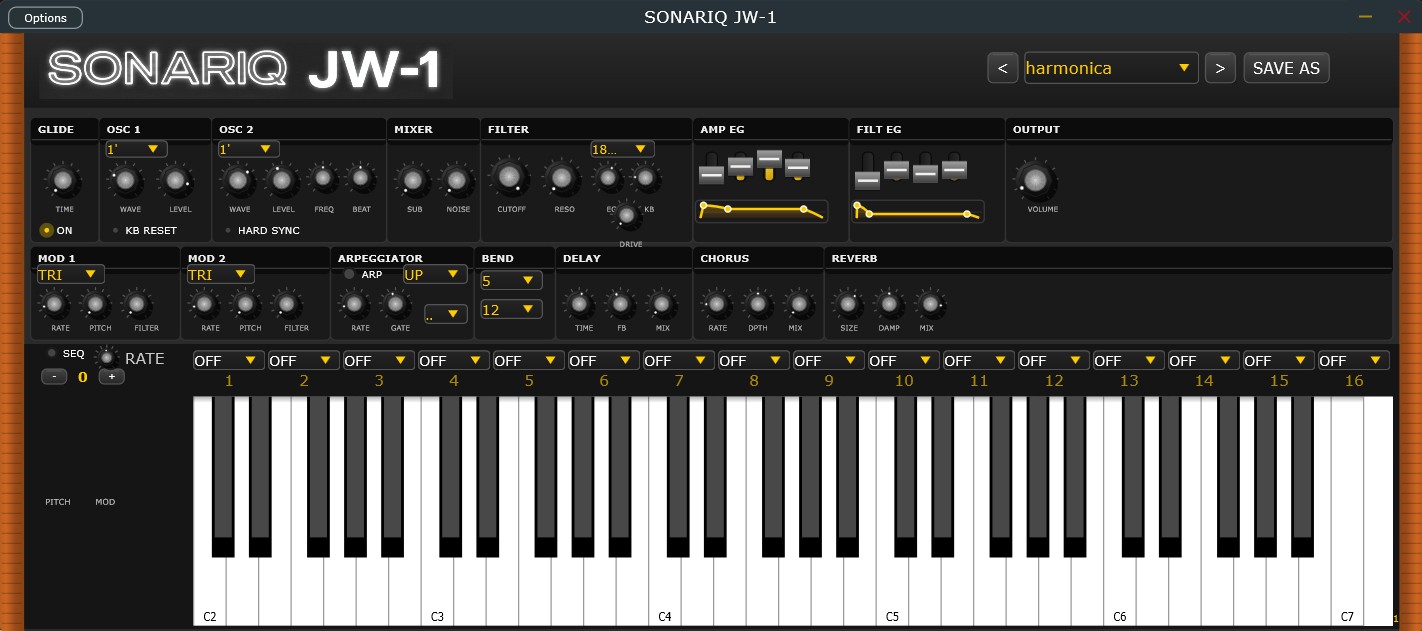Decrease sequencer value with minus button
1422x631 pixels.
(x=54, y=377)
